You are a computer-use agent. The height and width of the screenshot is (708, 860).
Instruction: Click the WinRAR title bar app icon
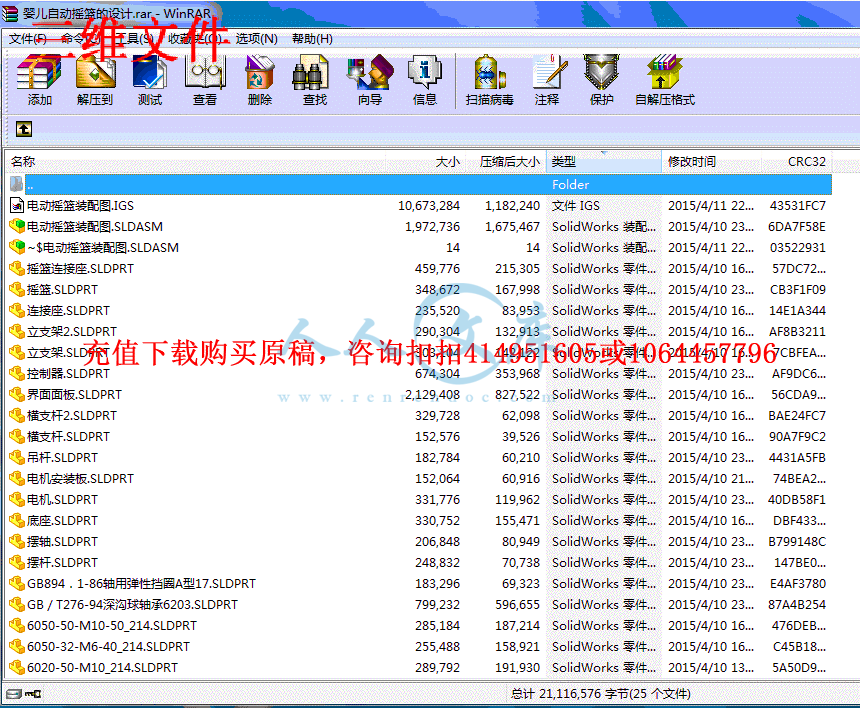pos(10,13)
